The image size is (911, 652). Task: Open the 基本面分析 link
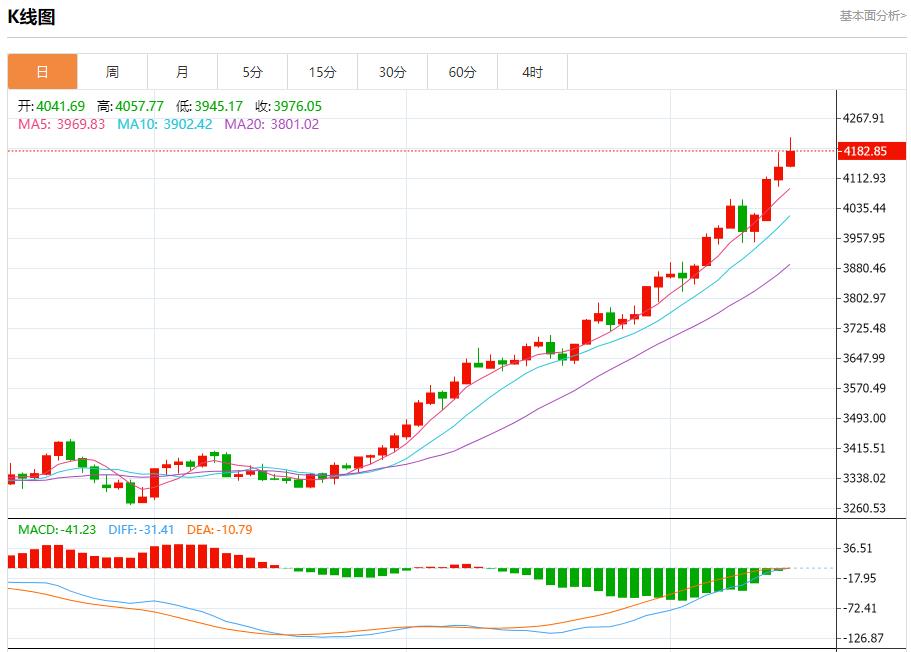pos(872,16)
